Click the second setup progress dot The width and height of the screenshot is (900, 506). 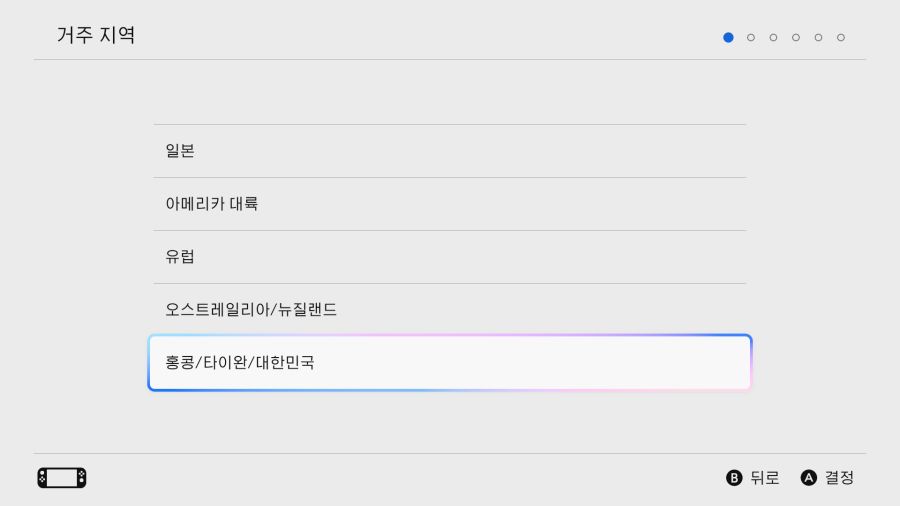[x=751, y=38]
